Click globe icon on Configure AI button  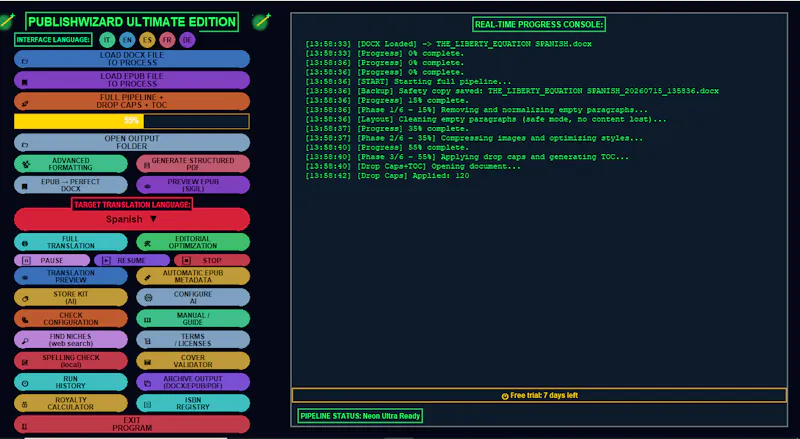click(148, 298)
